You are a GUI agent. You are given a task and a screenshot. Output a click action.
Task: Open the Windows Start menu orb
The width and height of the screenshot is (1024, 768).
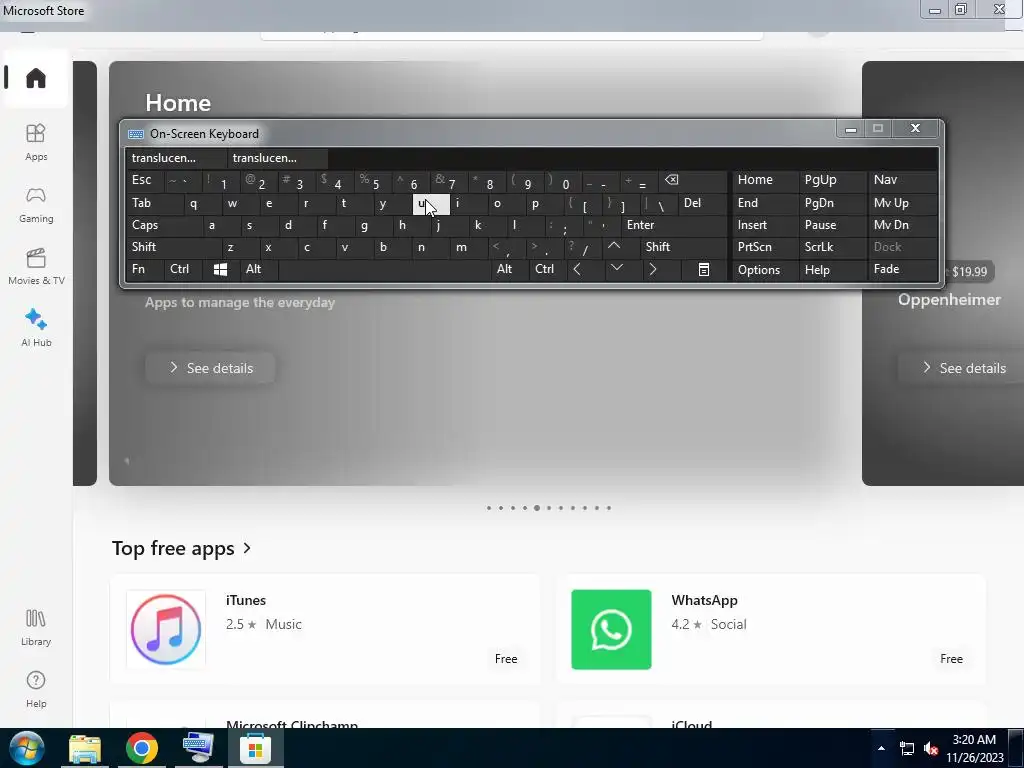pyautogui.click(x=25, y=748)
